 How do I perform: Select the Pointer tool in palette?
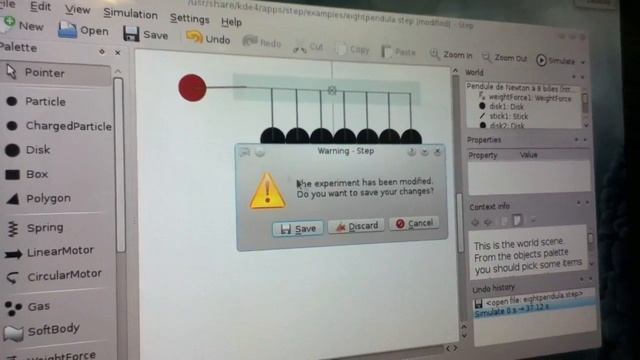[x=55, y=73]
